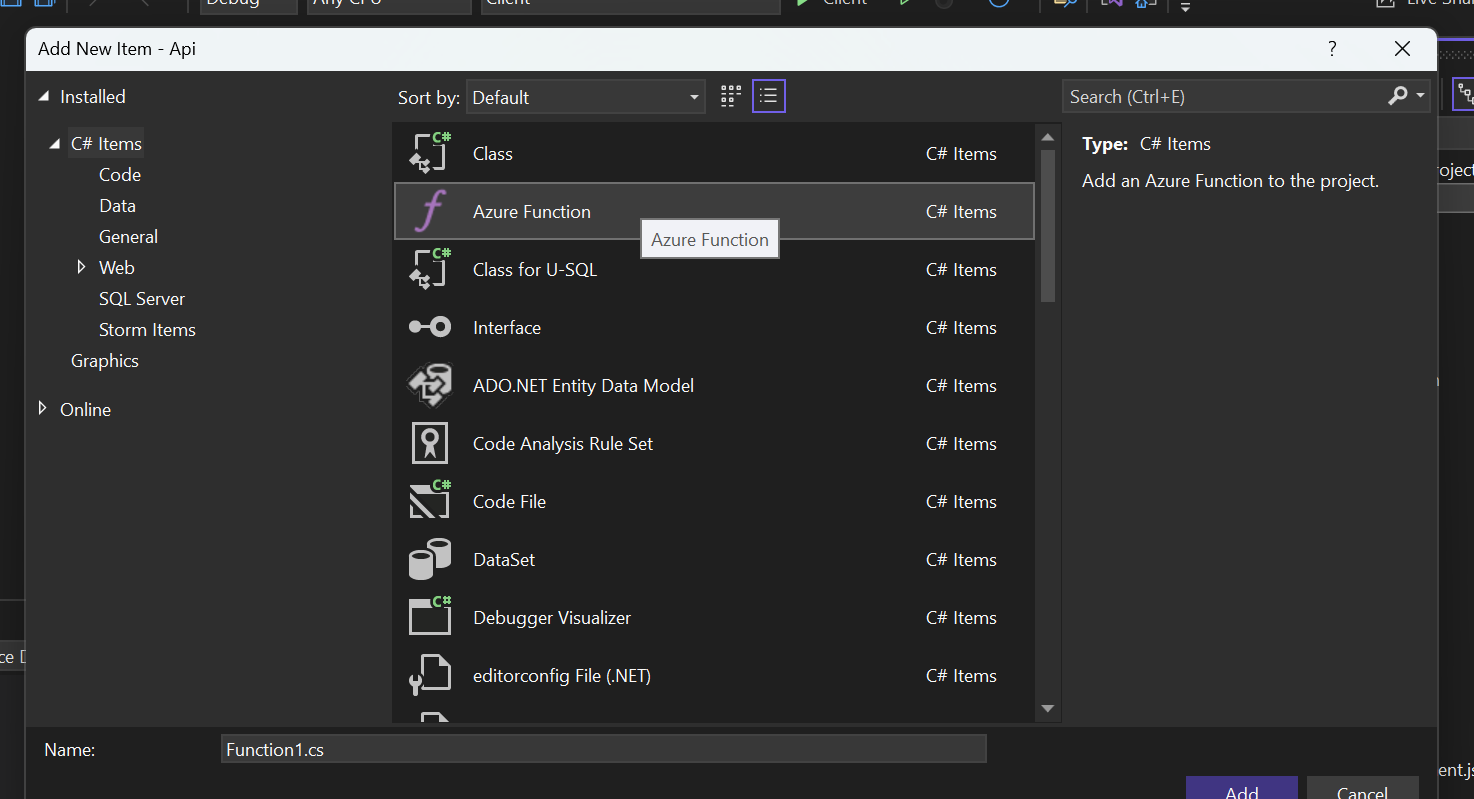Select the Storm Items category
This screenshot has height=799, width=1474.
pyautogui.click(x=147, y=330)
